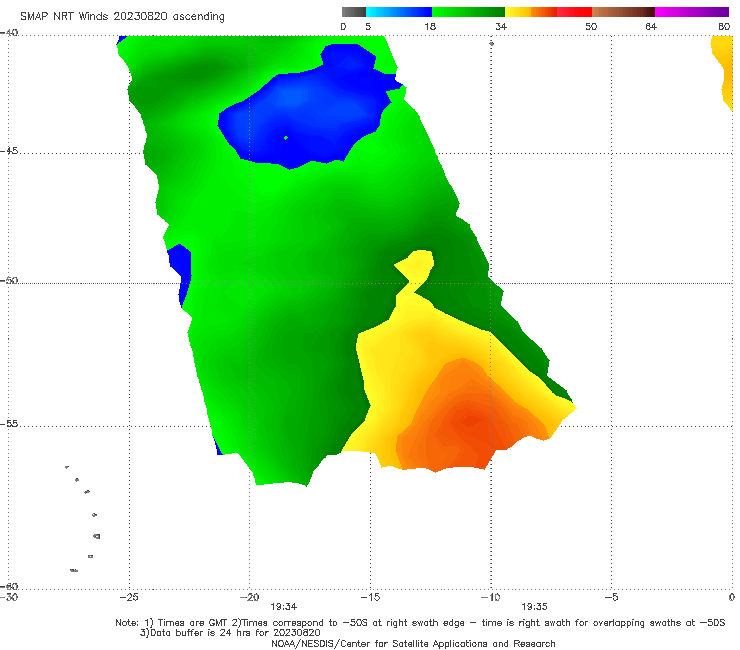Click the longitude axis label '-25'
This screenshot has height=650, width=740.
coord(129,597)
